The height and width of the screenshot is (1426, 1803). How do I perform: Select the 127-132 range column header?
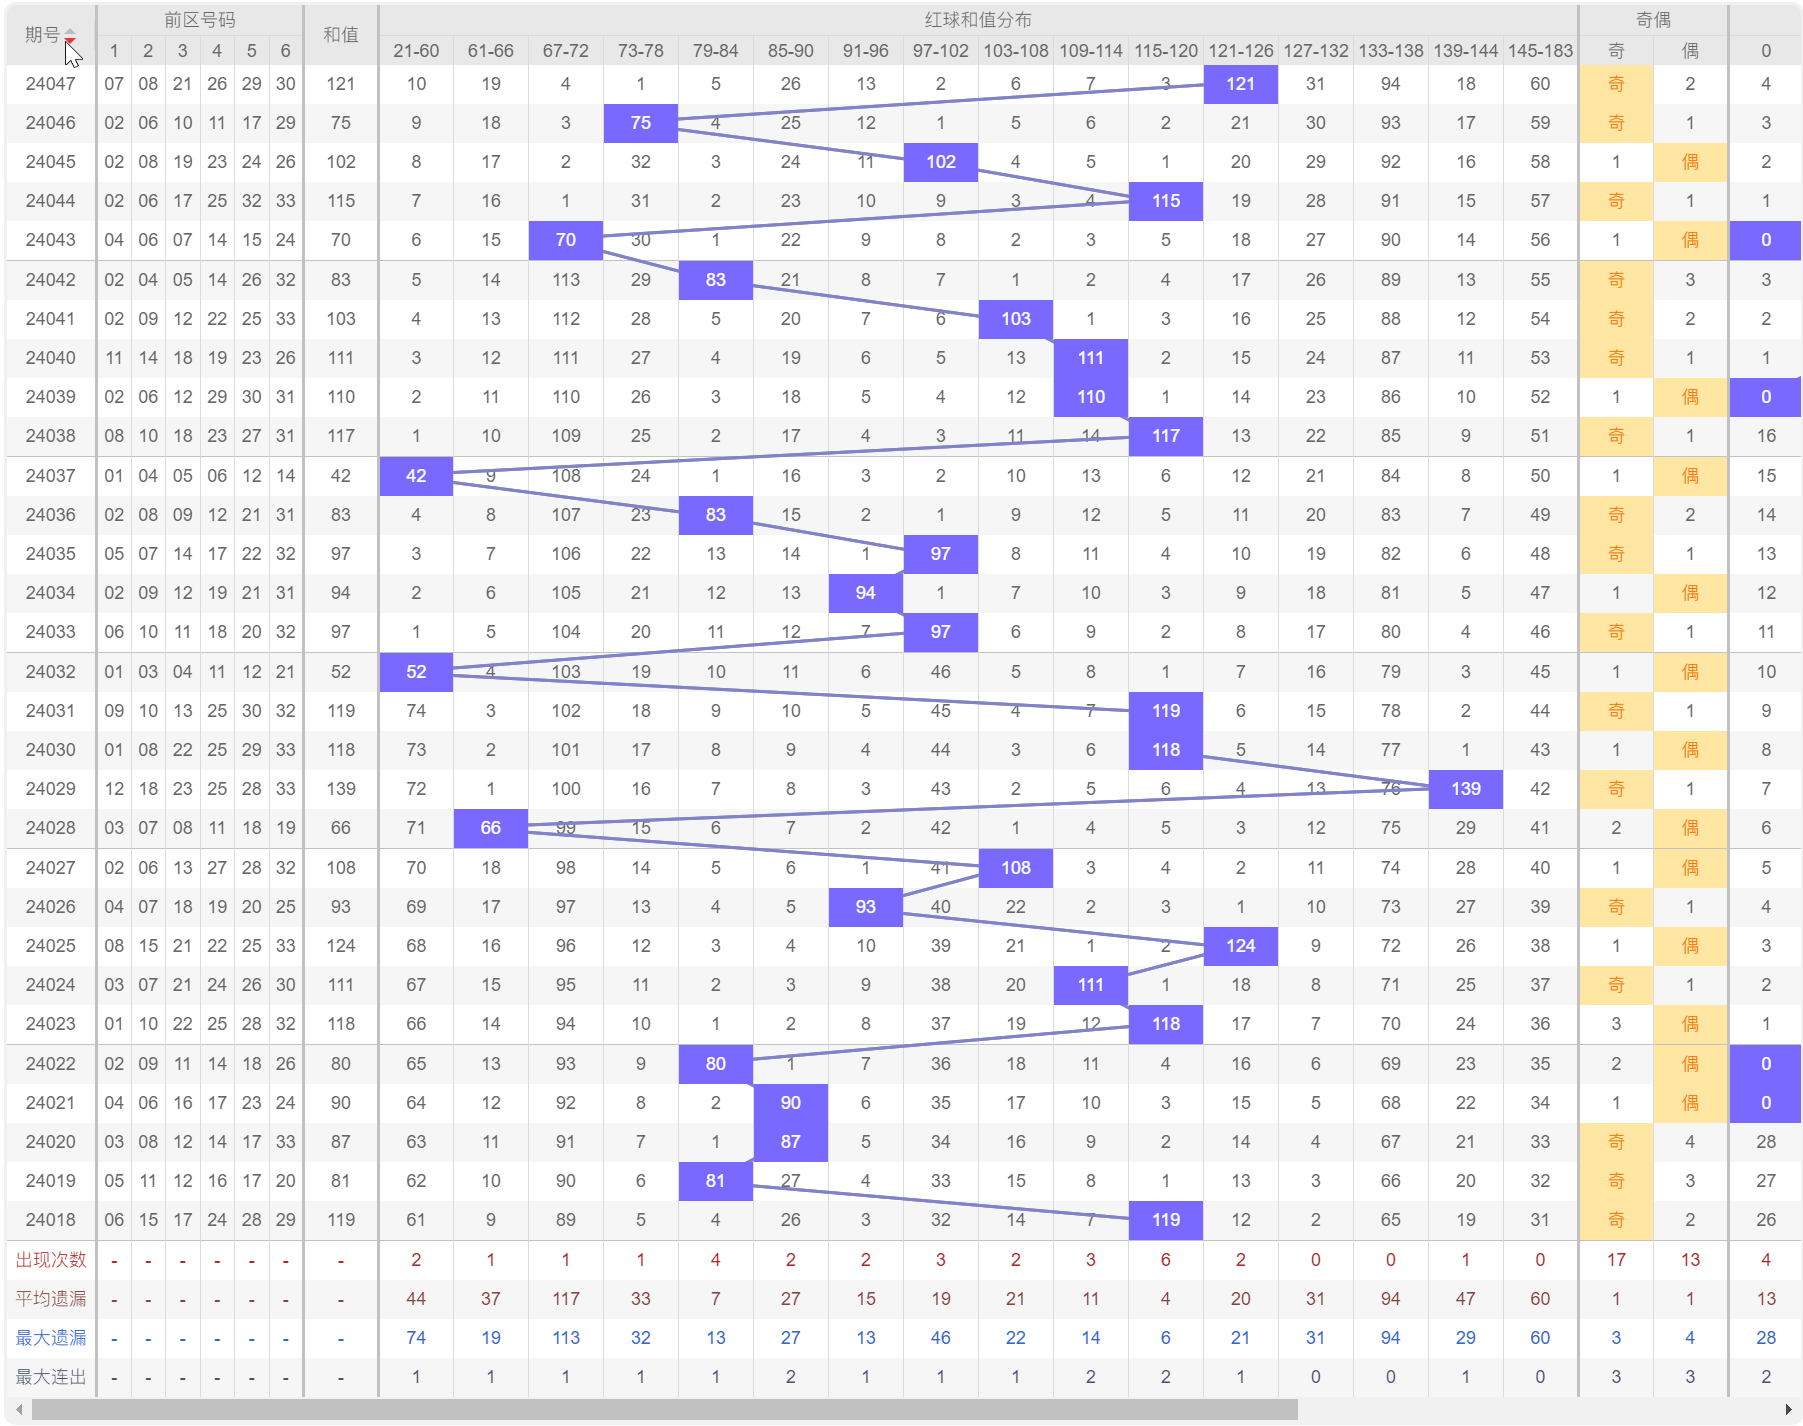[x=1316, y=51]
